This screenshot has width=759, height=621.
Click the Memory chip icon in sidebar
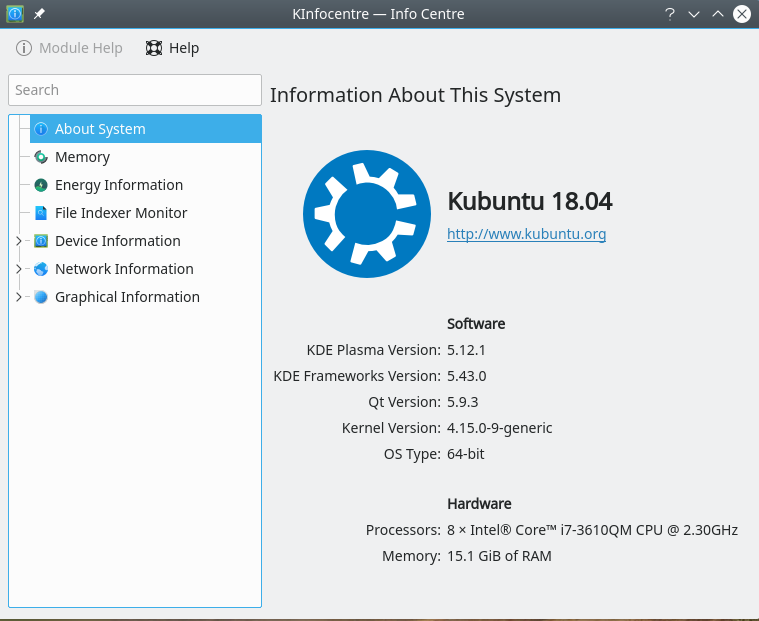pos(41,157)
